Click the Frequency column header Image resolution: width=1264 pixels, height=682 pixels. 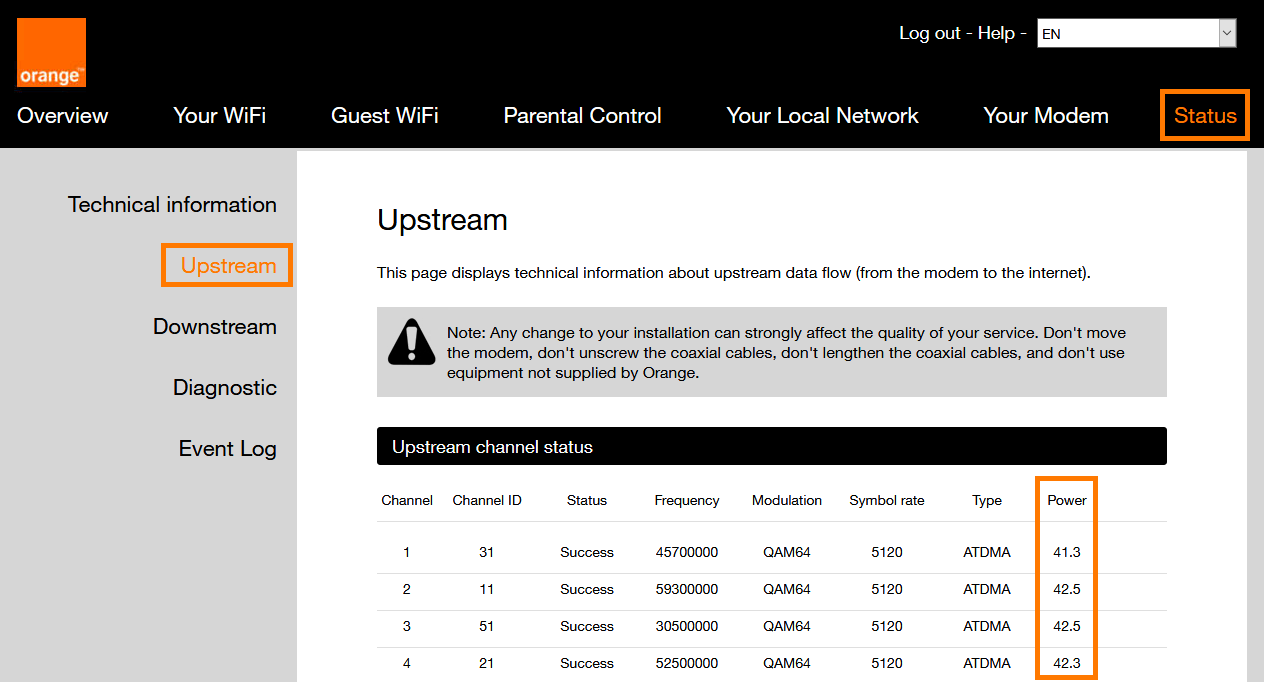tap(687, 500)
